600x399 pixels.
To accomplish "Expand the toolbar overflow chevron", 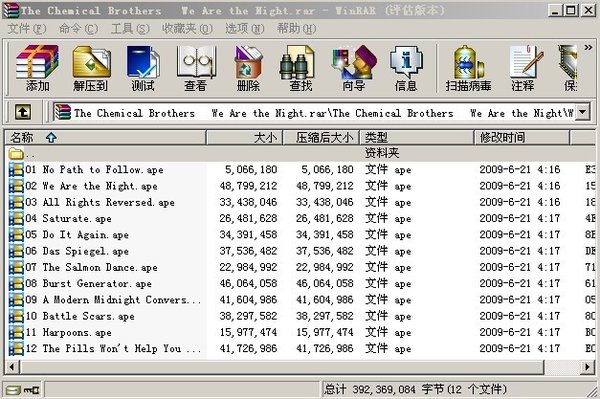I will coord(588,47).
